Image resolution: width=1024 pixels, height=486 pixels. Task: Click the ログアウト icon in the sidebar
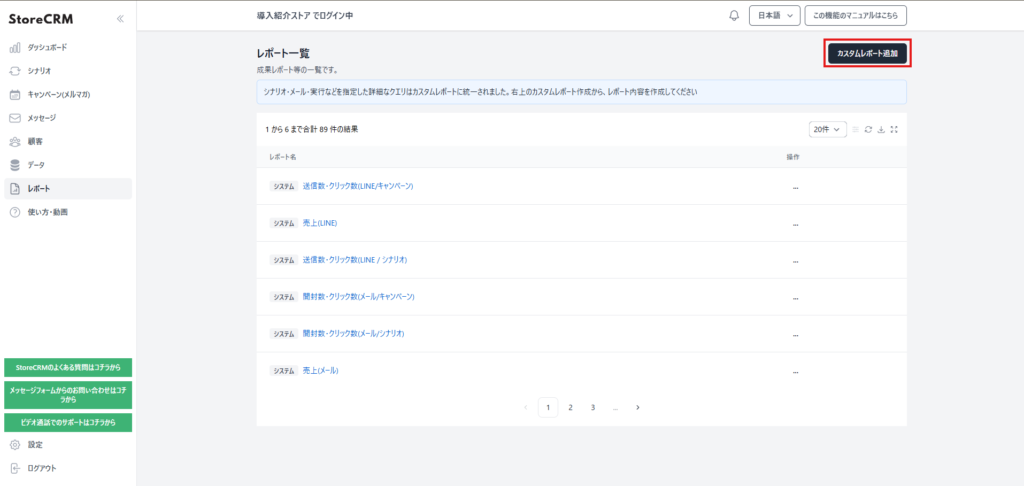tap(15, 468)
